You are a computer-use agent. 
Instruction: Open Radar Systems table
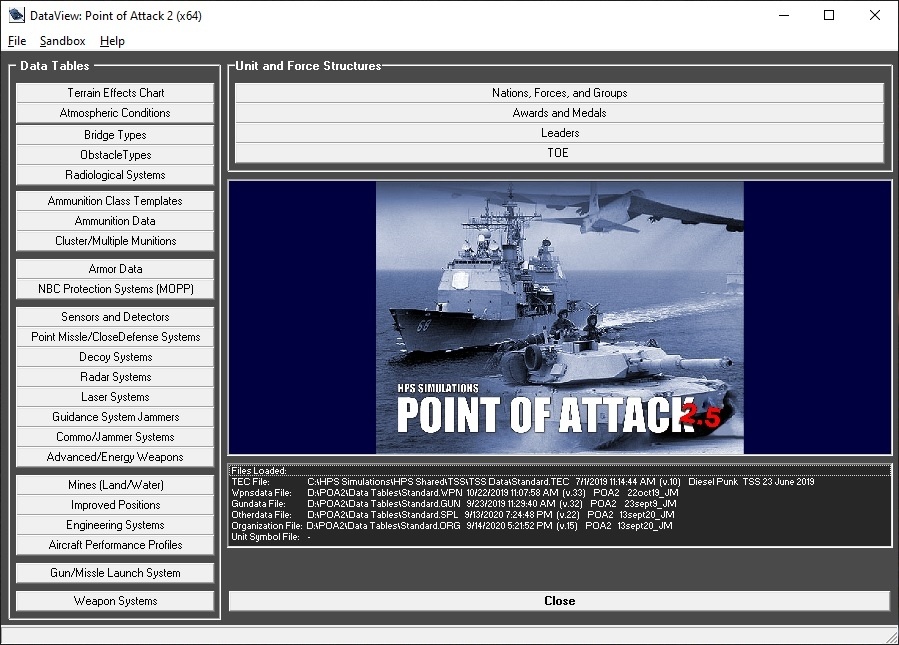click(115, 377)
